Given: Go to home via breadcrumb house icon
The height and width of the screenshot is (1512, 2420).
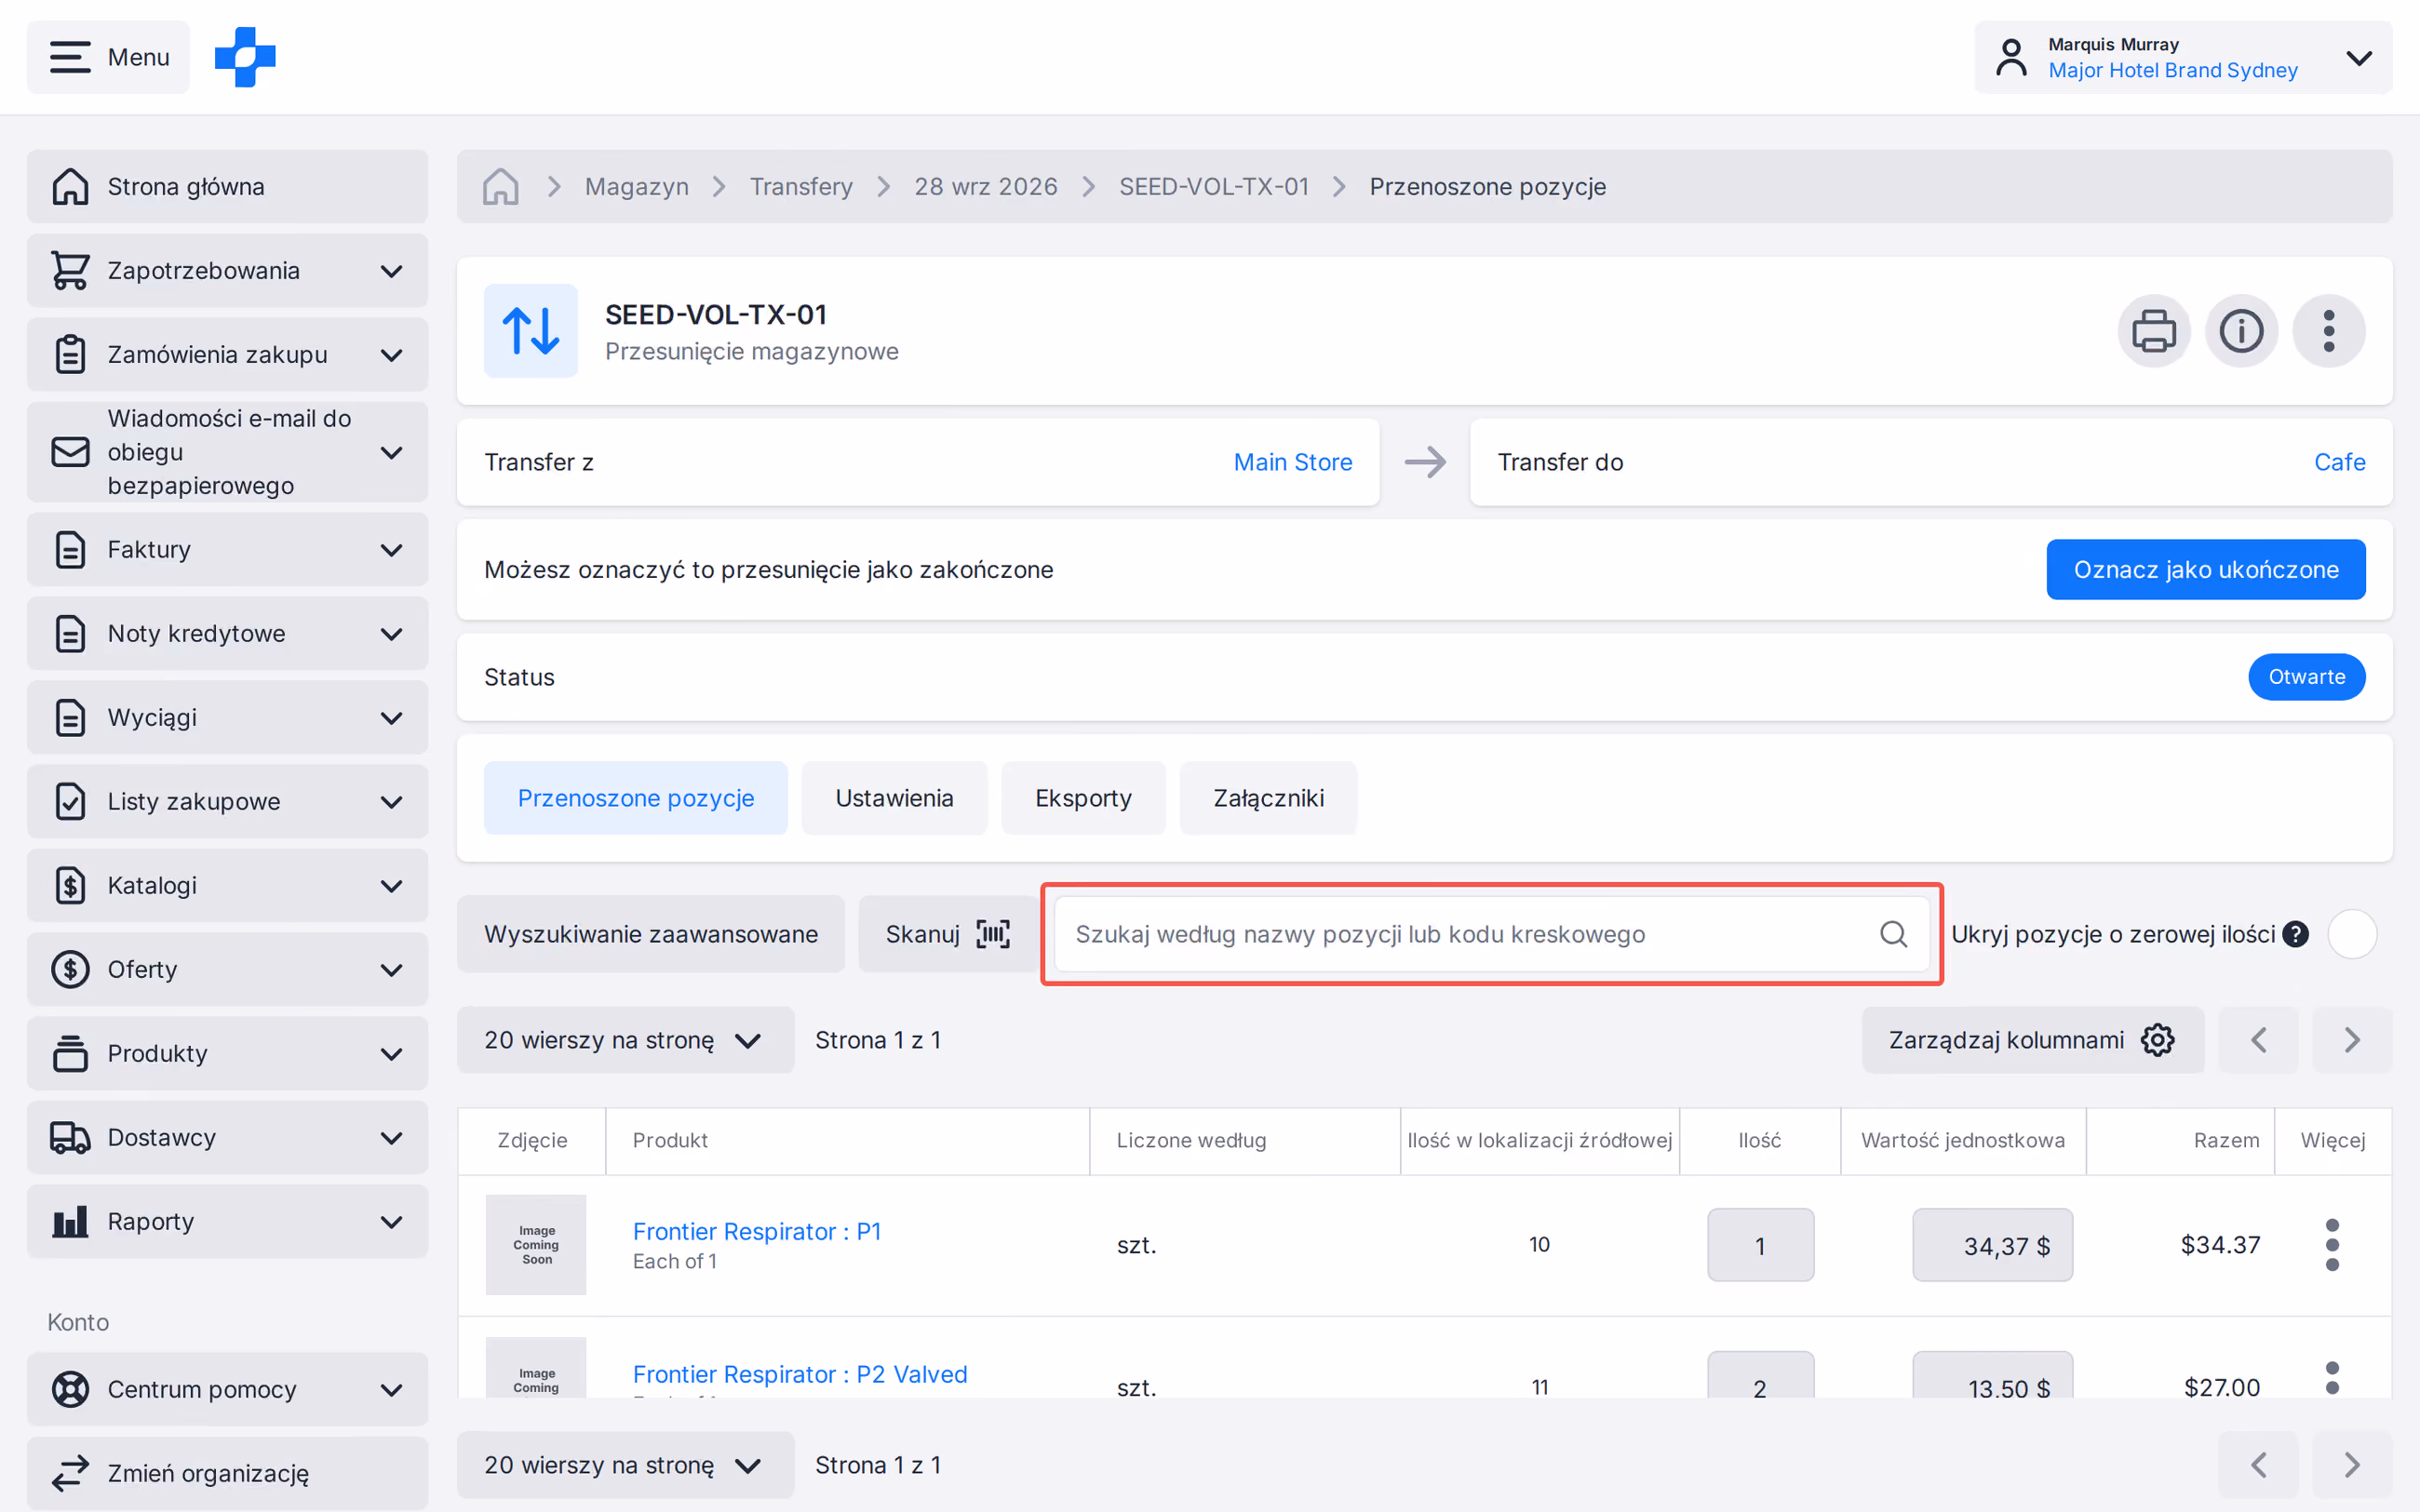Looking at the screenshot, I should pos(500,187).
